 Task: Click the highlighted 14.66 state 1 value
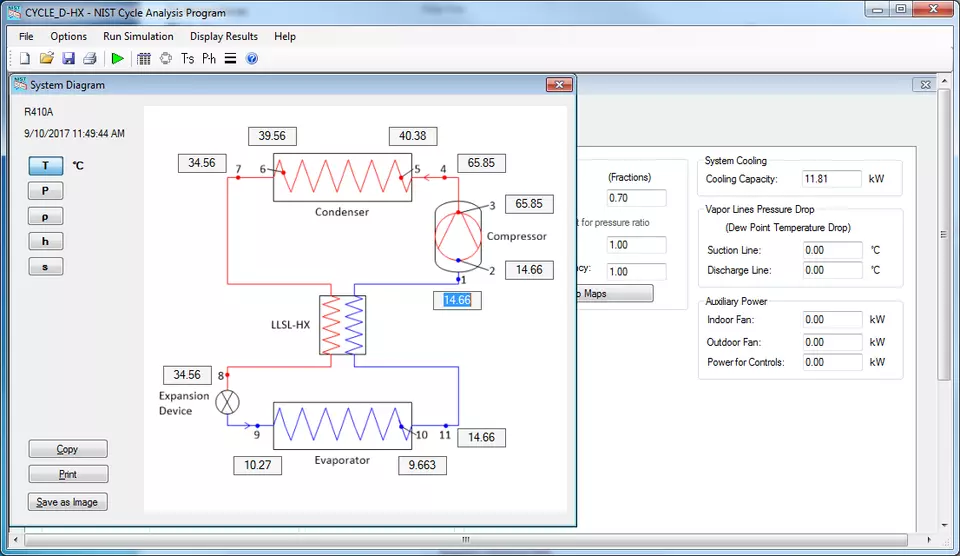pos(457,300)
